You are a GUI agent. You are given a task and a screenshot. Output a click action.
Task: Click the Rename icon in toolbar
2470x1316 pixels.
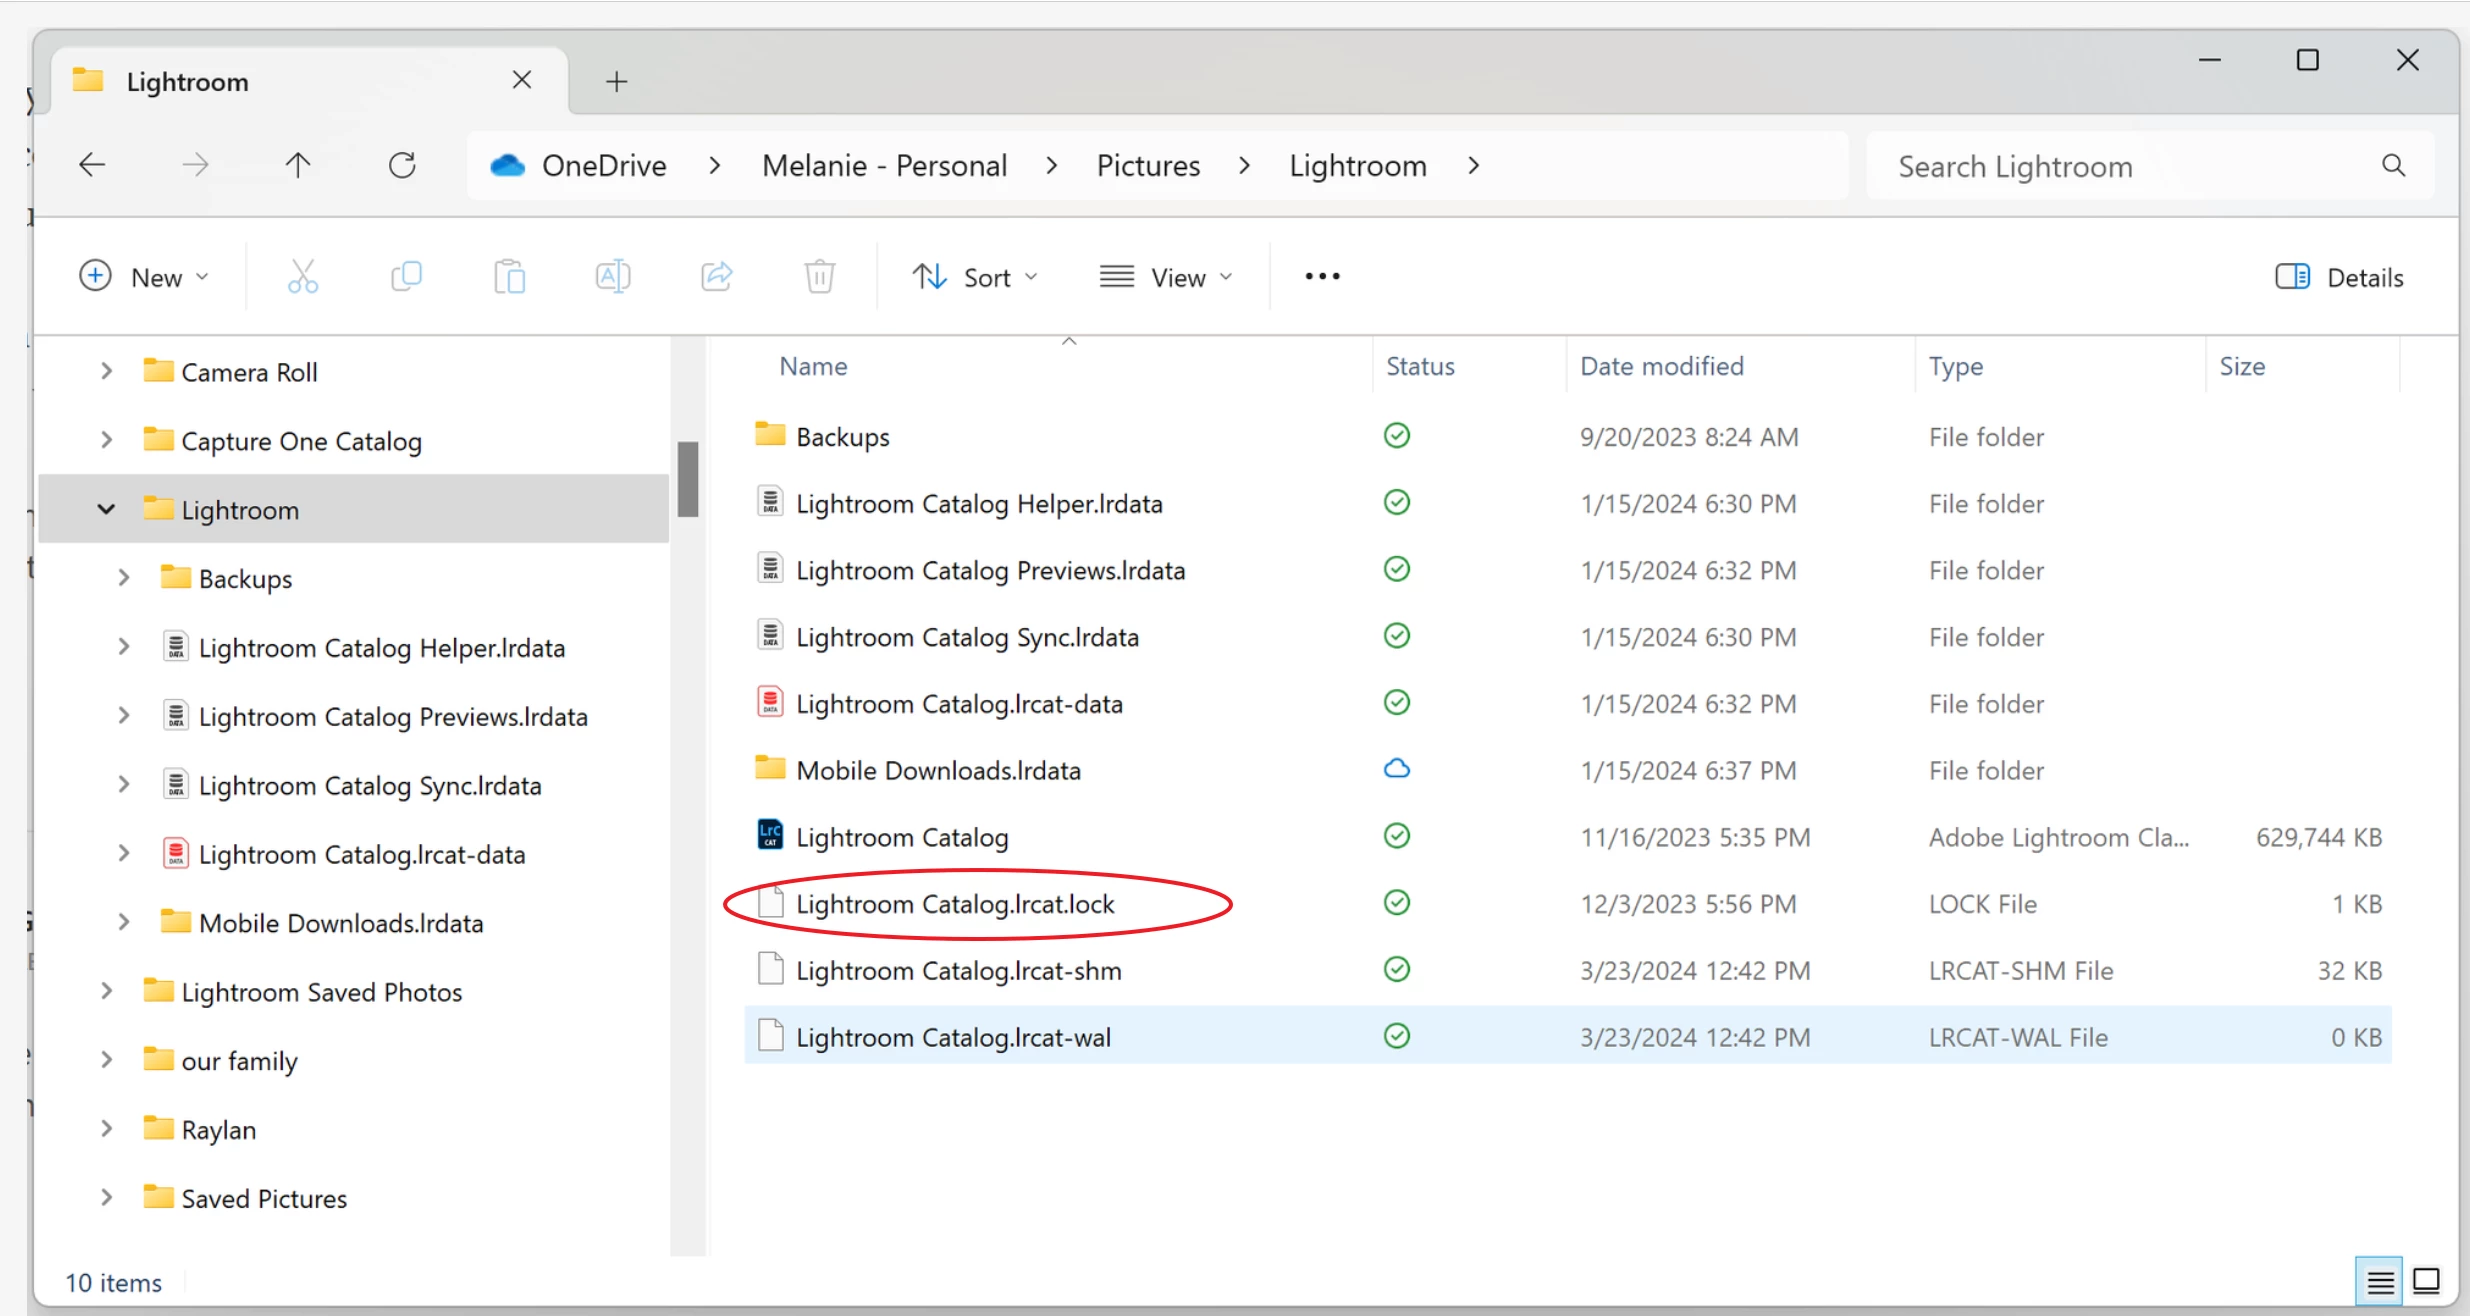coord(612,276)
